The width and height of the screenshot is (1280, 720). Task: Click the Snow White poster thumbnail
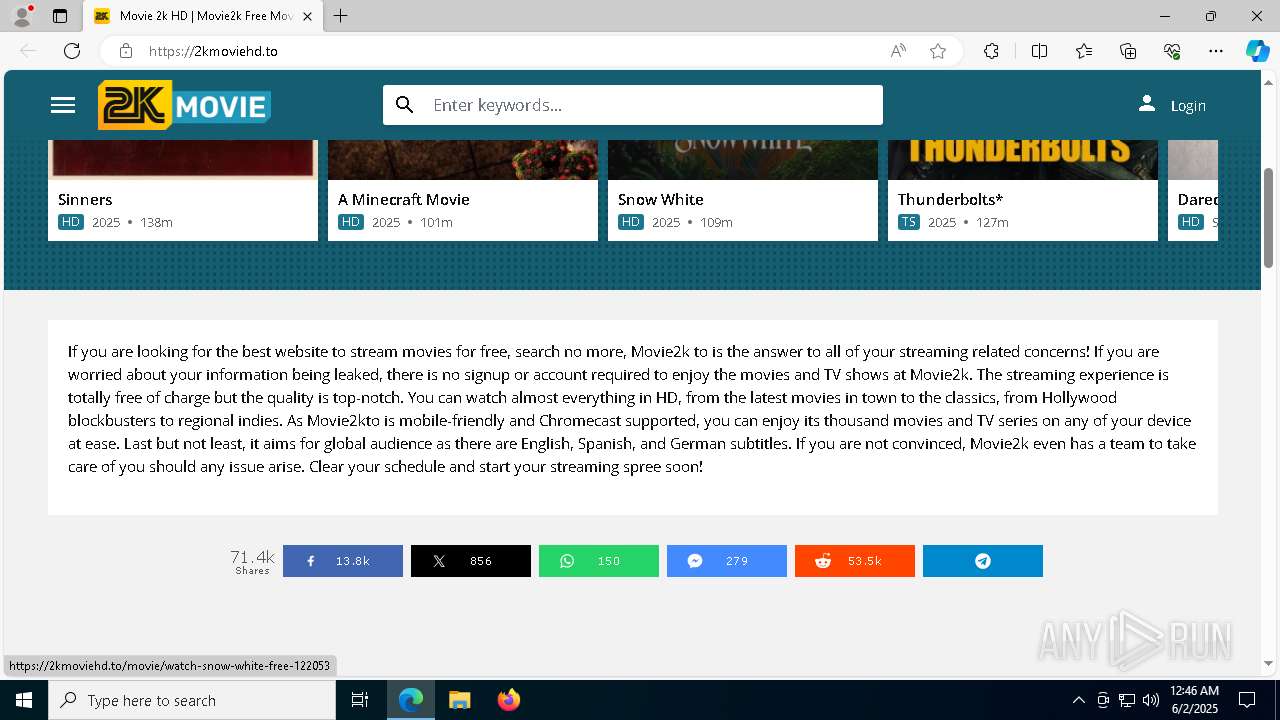[743, 160]
